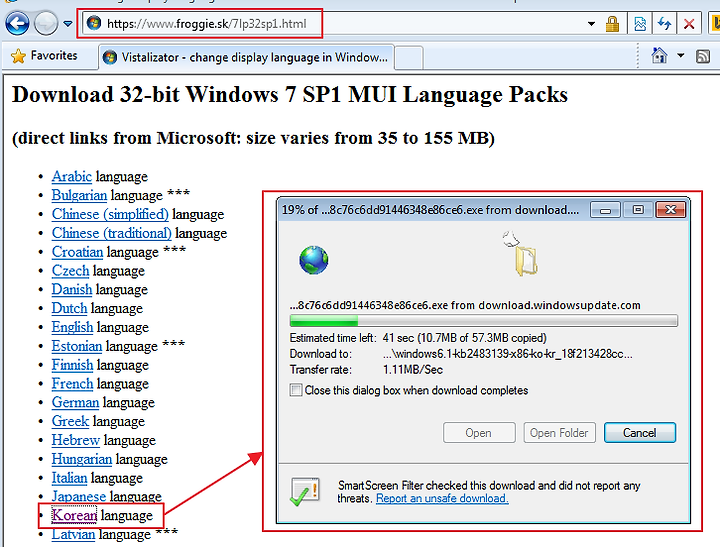Click the green download progress bar
The height and width of the screenshot is (547, 720).
click(483, 321)
